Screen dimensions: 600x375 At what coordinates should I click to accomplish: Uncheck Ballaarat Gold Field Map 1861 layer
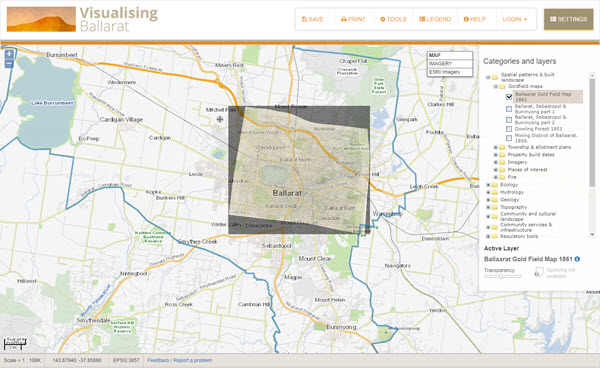(509, 97)
